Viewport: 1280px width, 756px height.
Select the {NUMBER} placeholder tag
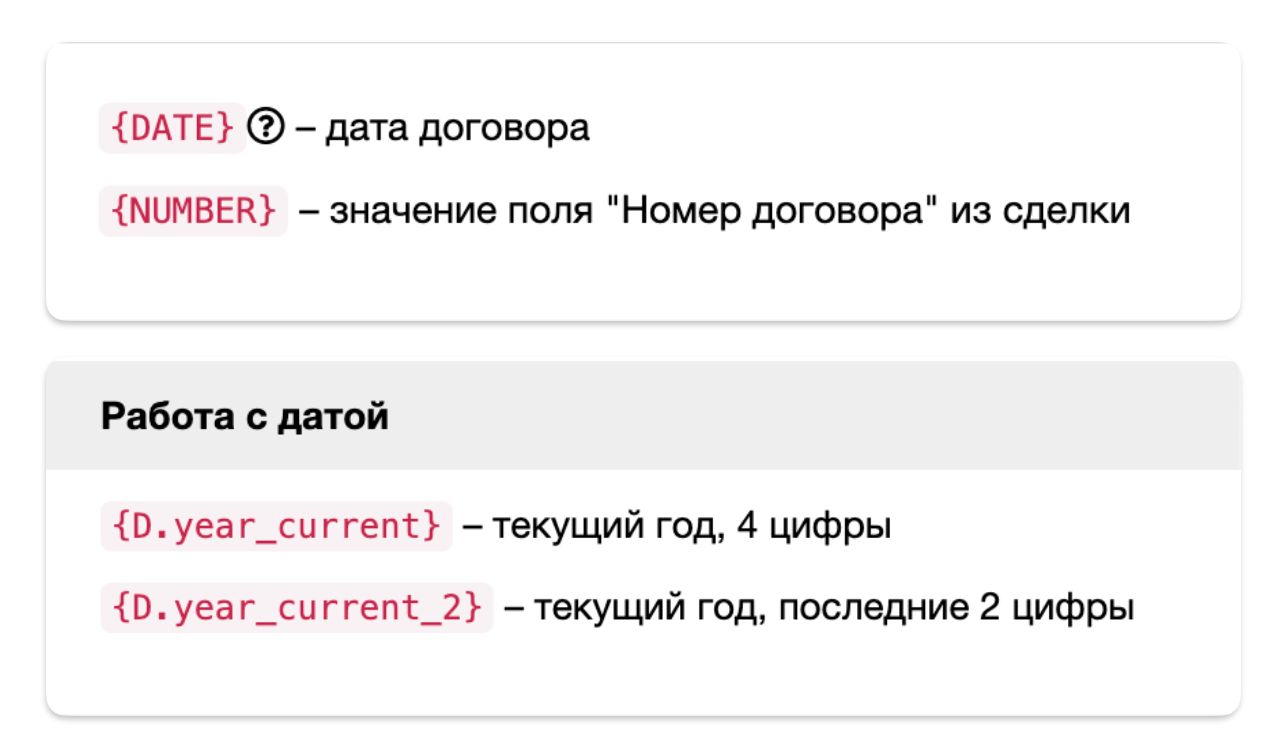point(193,213)
